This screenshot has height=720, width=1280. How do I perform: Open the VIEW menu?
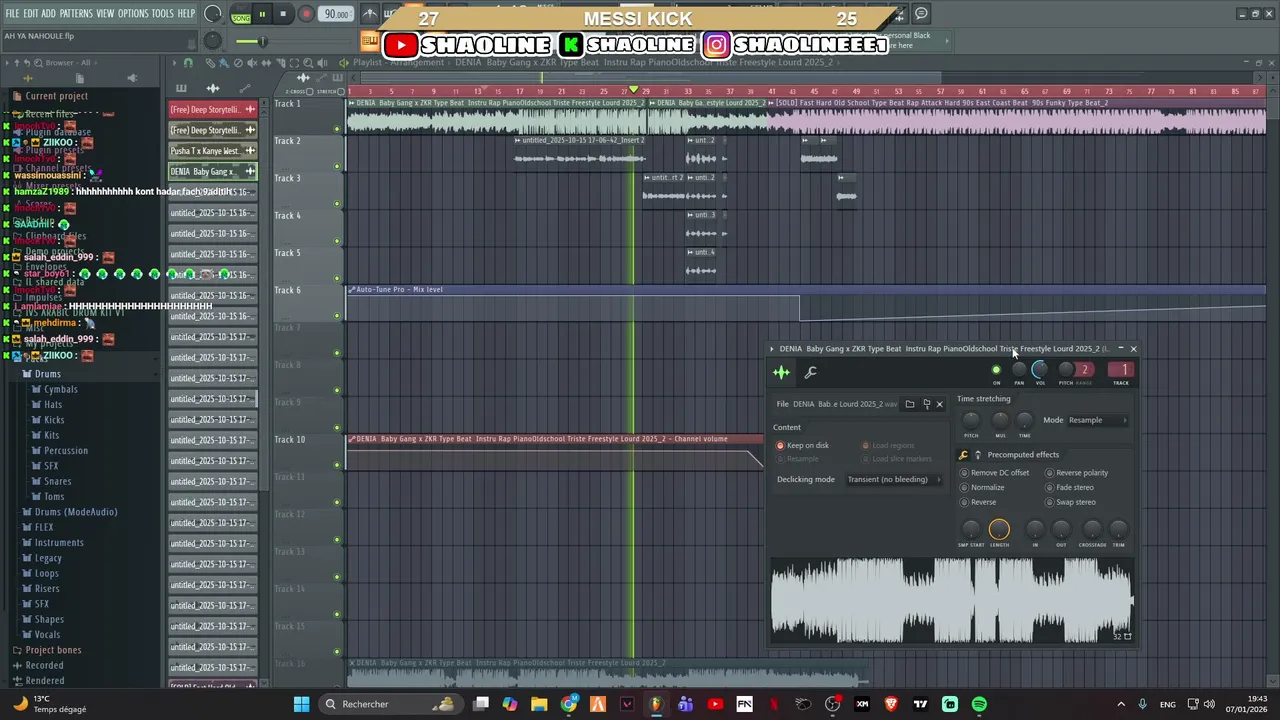pos(105,13)
